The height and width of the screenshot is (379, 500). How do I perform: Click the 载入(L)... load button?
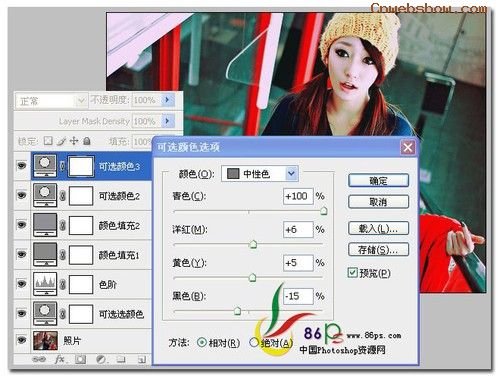(x=378, y=228)
